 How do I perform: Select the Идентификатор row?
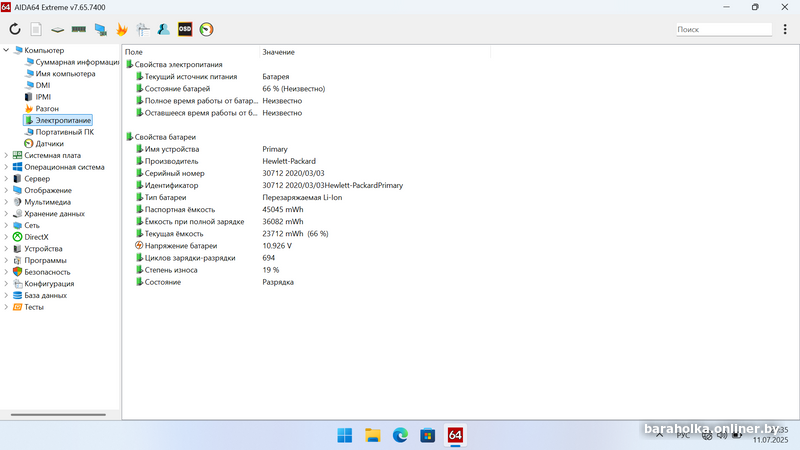tap(269, 185)
